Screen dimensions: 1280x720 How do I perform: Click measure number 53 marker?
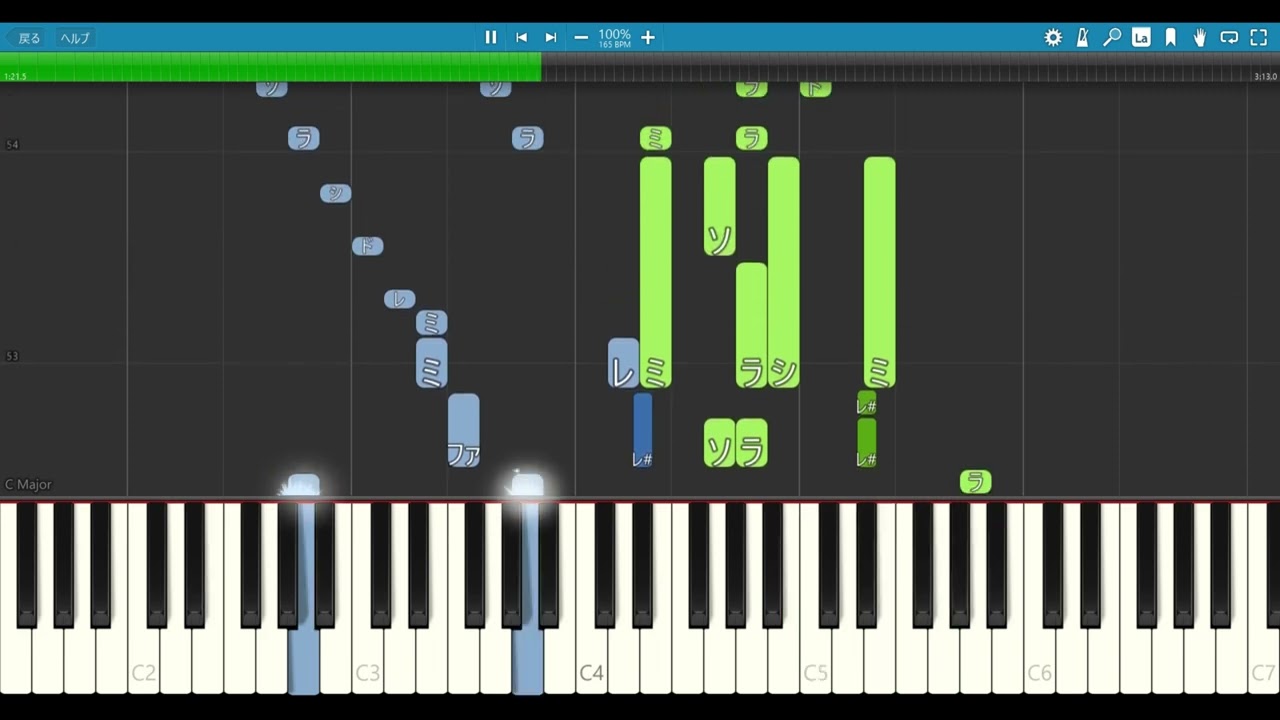pyautogui.click(x=12, y=356)
